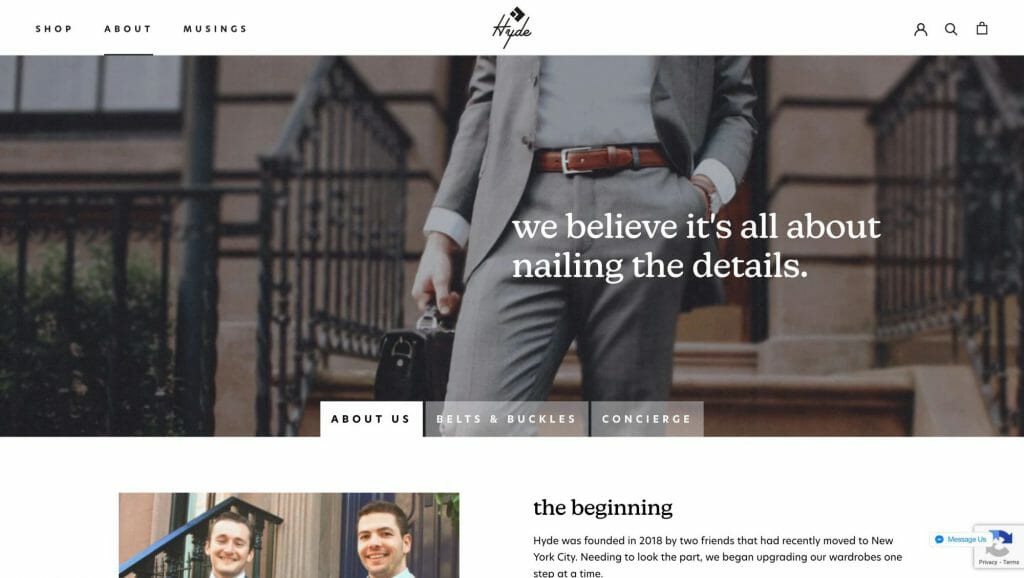This screenshot has width=1024, height=578.
Task: Click the hero banner image
Action: [x=512, y=246]
